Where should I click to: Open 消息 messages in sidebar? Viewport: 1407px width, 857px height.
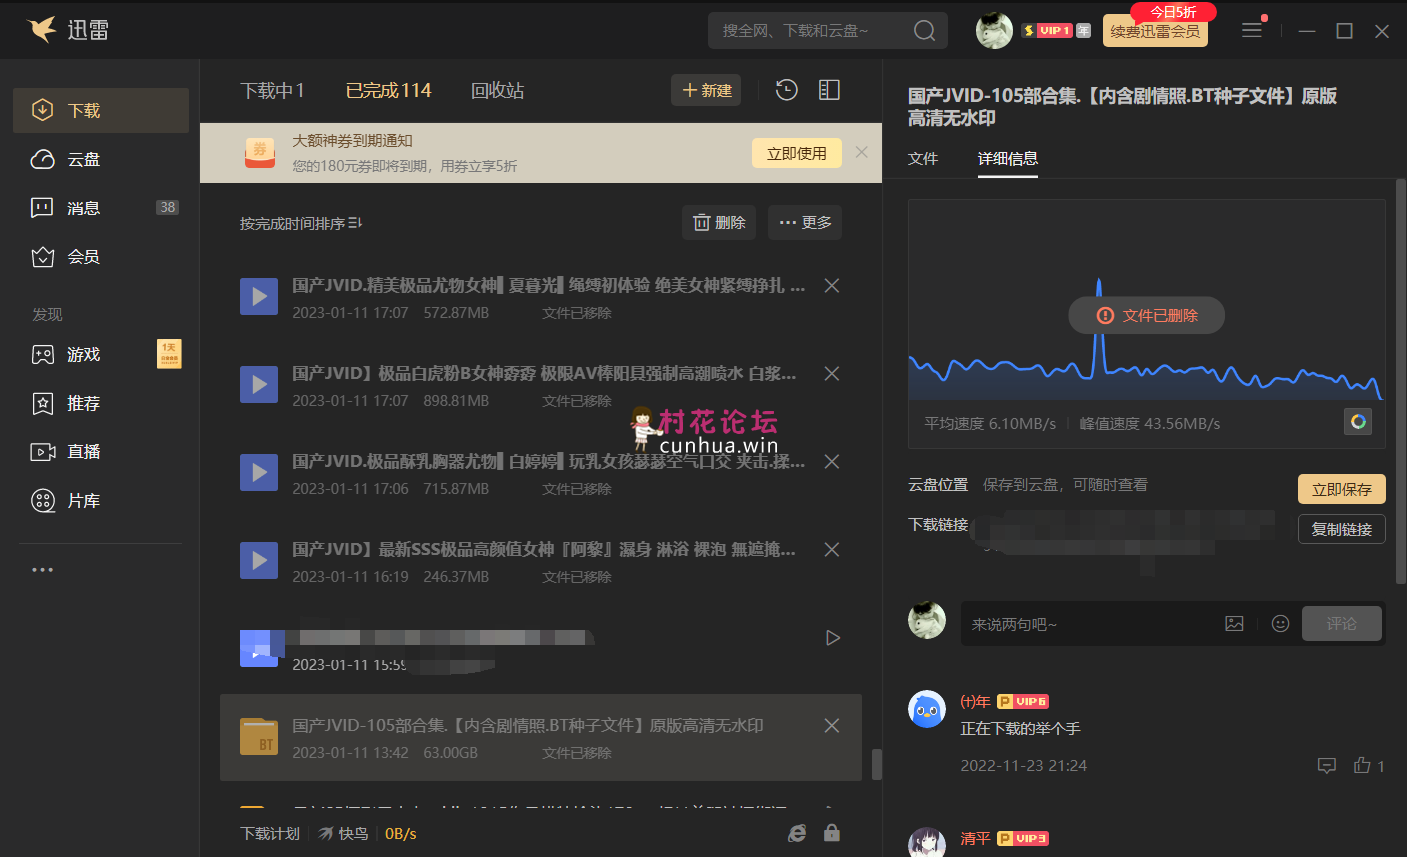(101, 208)
